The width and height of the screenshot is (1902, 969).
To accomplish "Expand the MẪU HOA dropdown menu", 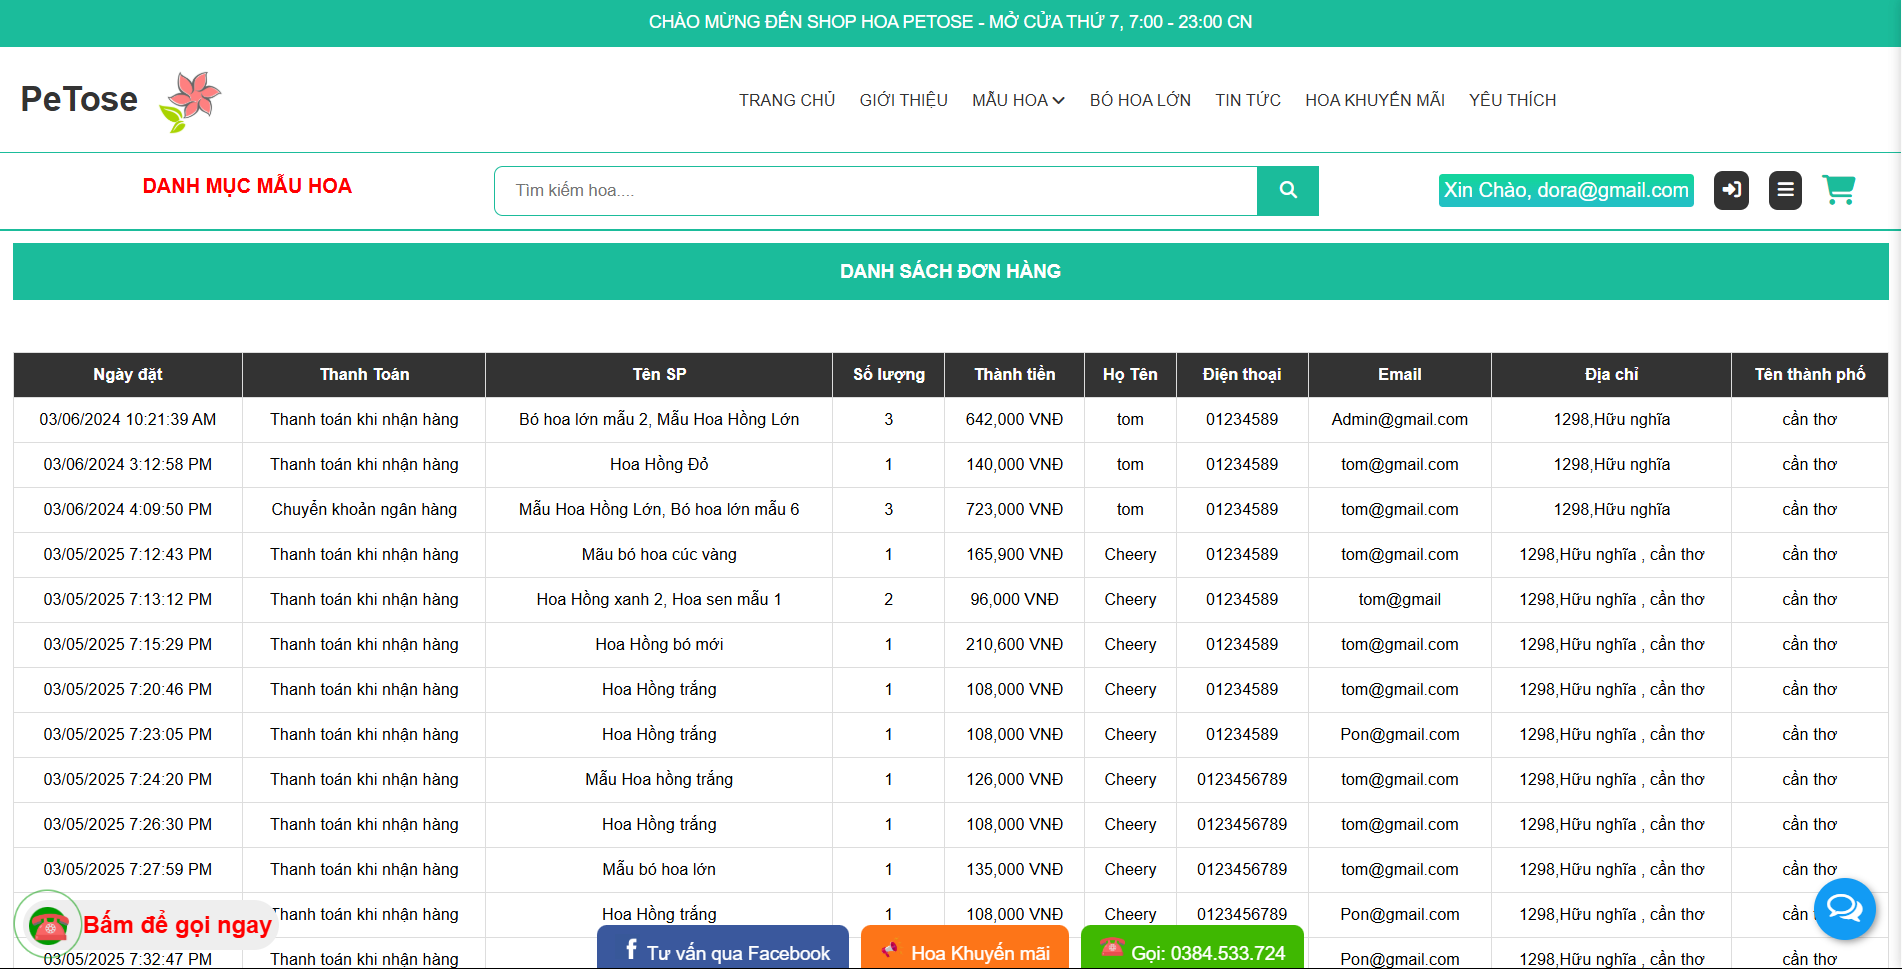I will tap(1018, 100).
